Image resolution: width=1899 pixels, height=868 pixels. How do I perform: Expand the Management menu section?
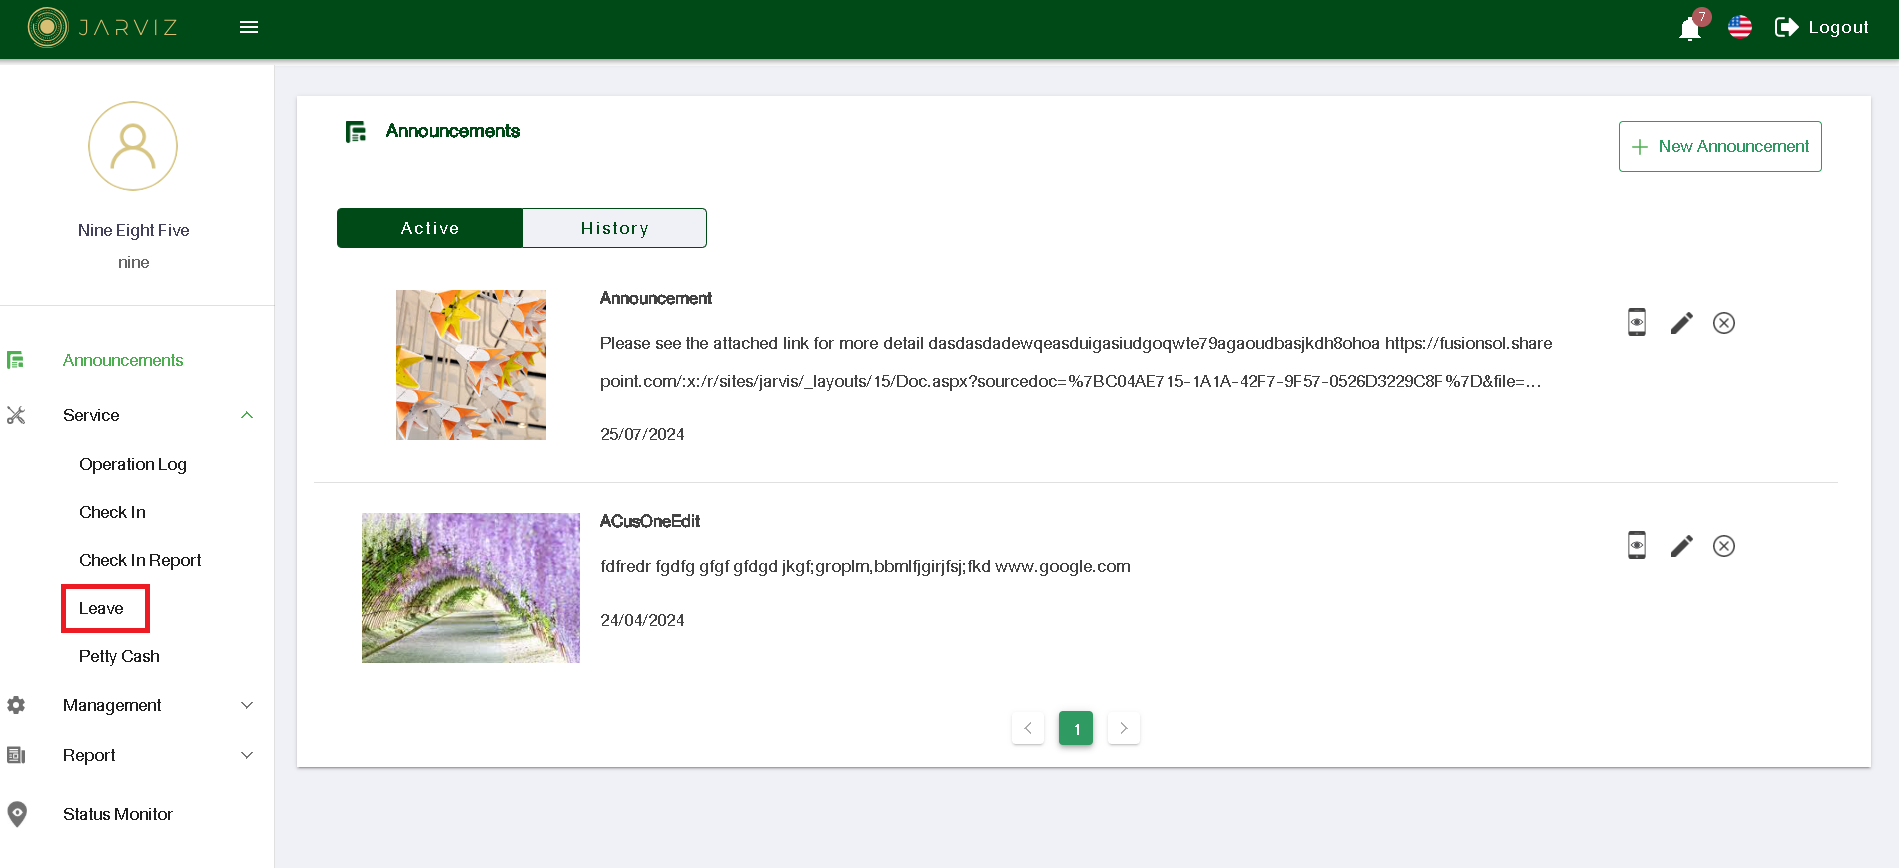(x=246, y=705)
